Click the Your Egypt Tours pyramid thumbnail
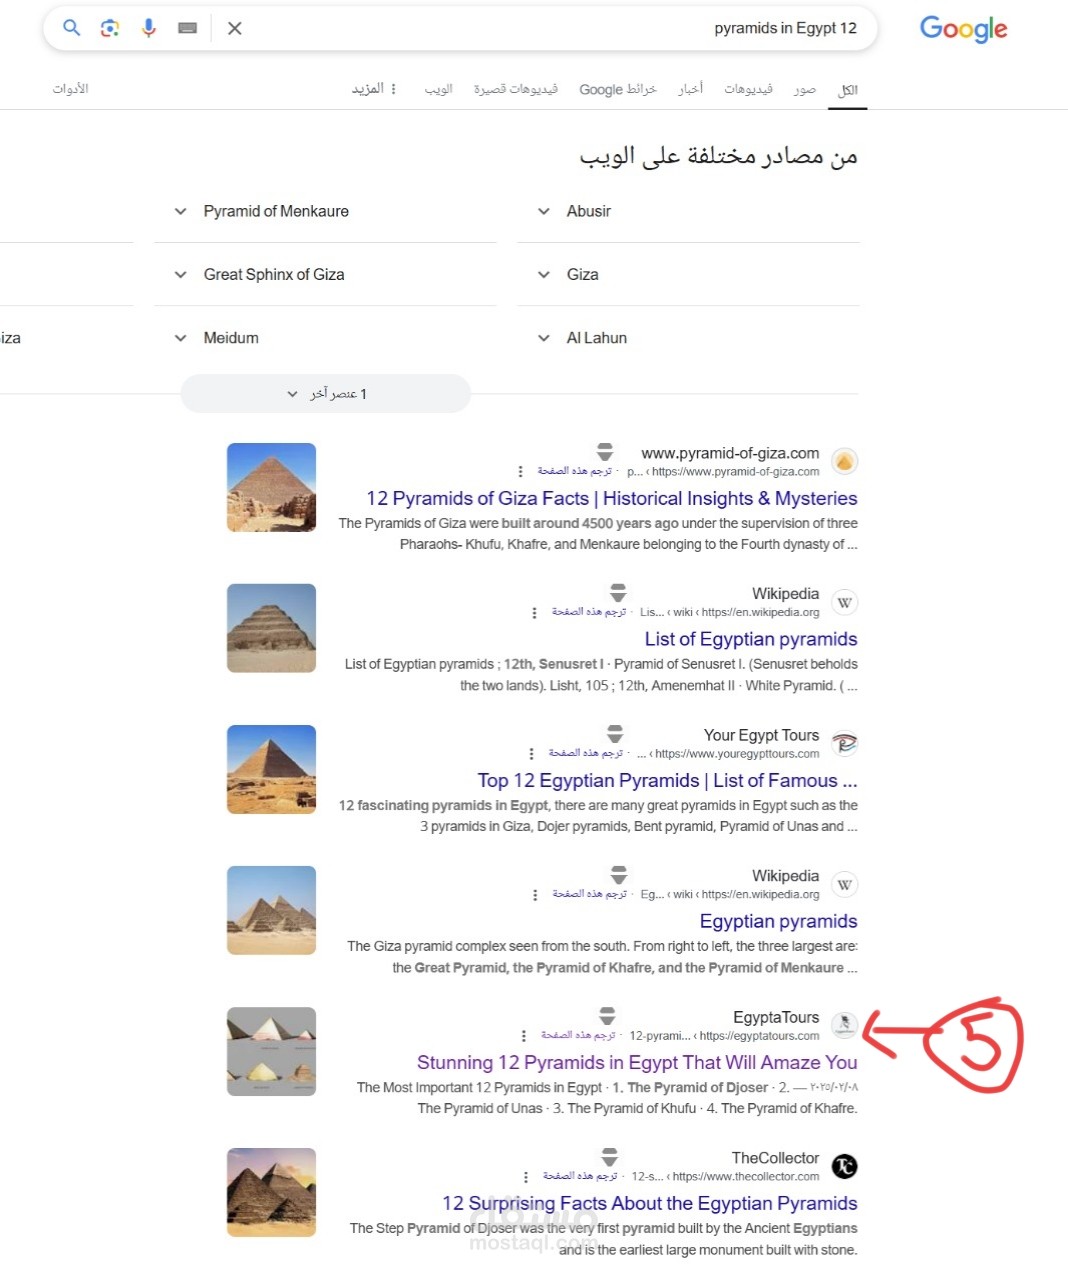 click(271, 769)
